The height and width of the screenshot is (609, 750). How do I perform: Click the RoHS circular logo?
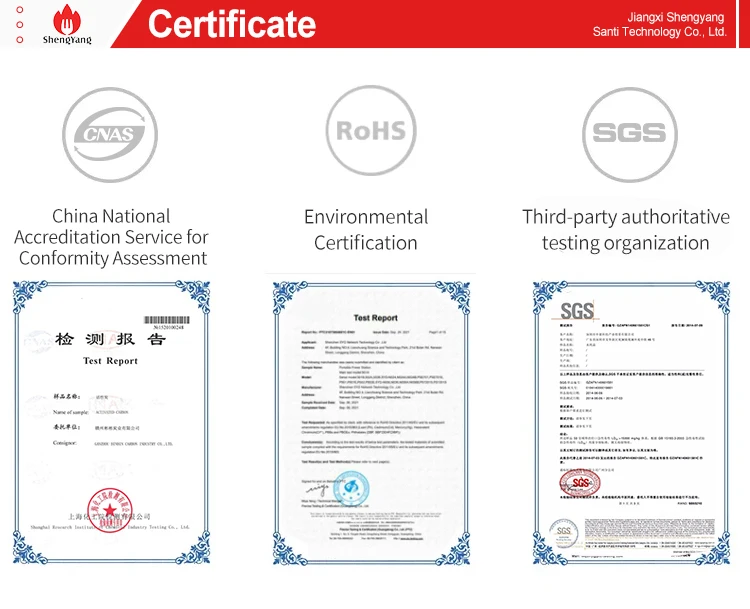(371, 131)
